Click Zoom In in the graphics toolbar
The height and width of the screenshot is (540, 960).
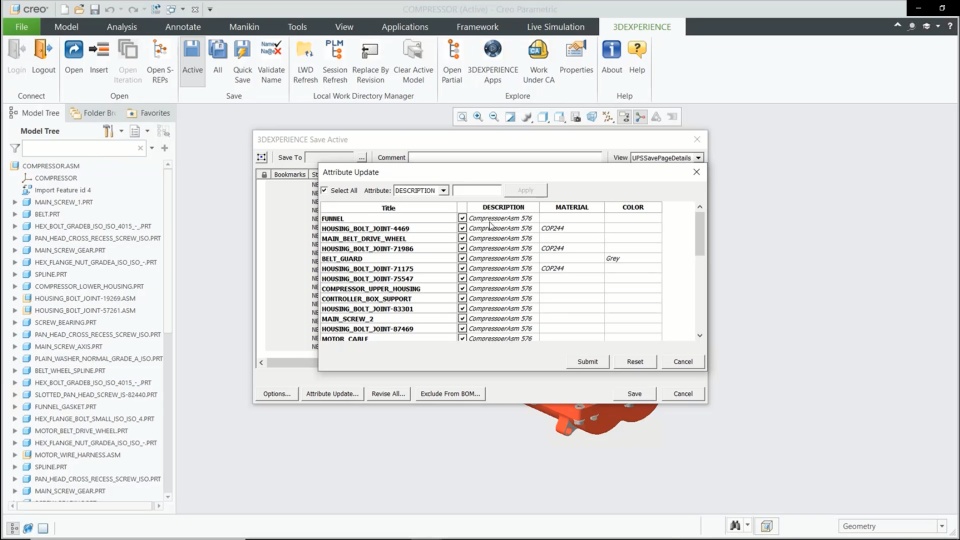point(478,117)
